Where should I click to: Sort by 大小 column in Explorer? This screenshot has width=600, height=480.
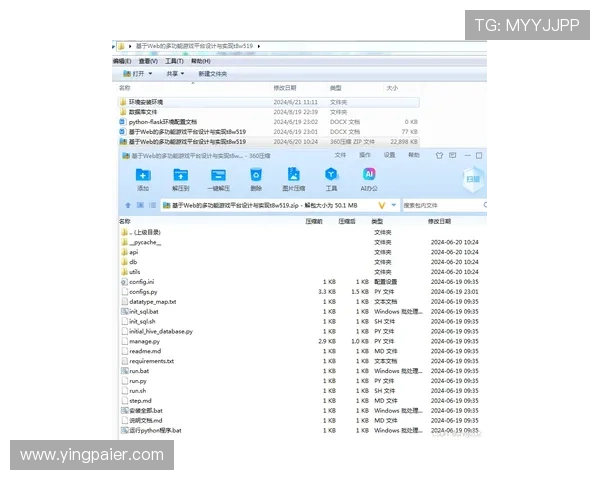pos(392,88)
